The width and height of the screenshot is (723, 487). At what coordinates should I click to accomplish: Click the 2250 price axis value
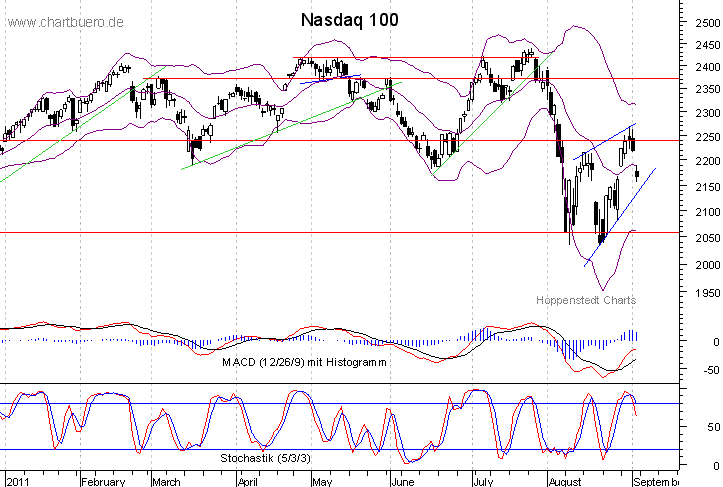[708, 137]
